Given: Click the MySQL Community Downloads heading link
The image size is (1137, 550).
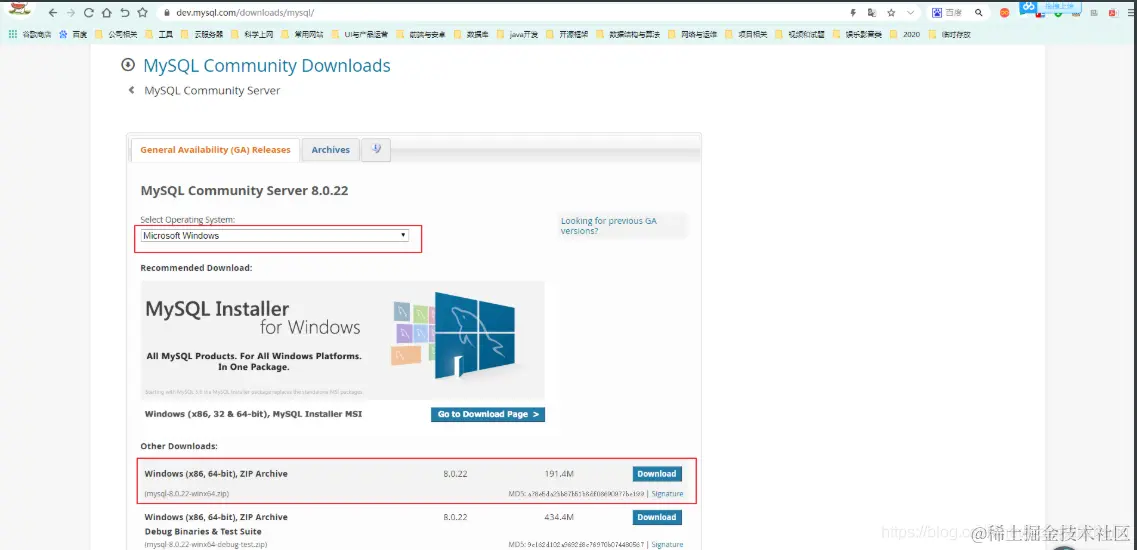Looking at the screenshot, I should pyautogui.click(x=267, y=65).
